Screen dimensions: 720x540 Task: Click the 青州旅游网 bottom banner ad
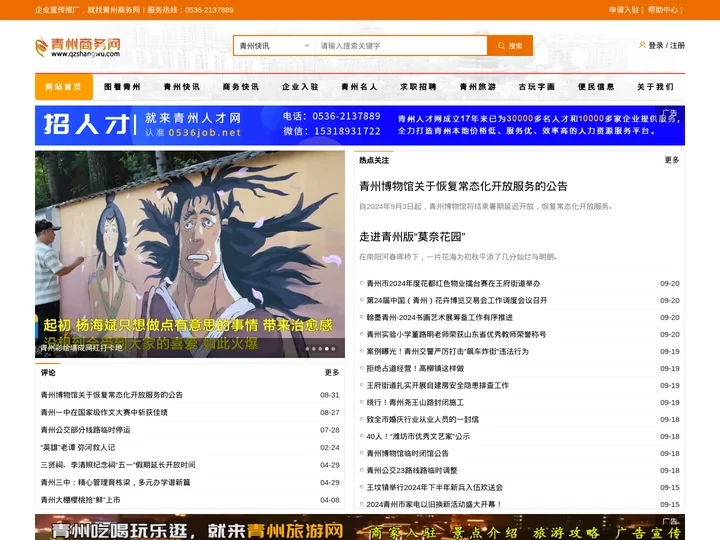pyautogui.click(x=360, y=527)
